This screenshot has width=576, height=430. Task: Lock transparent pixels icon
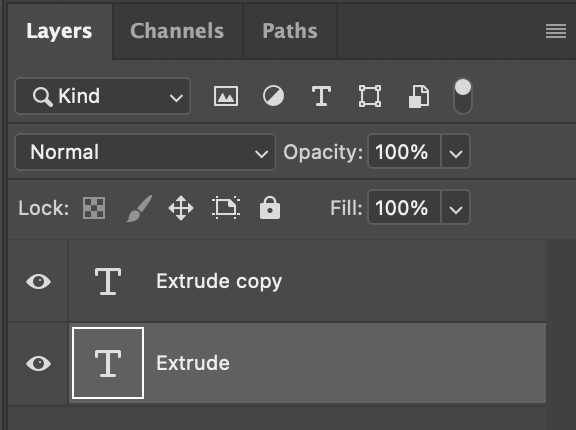(94, 208)
